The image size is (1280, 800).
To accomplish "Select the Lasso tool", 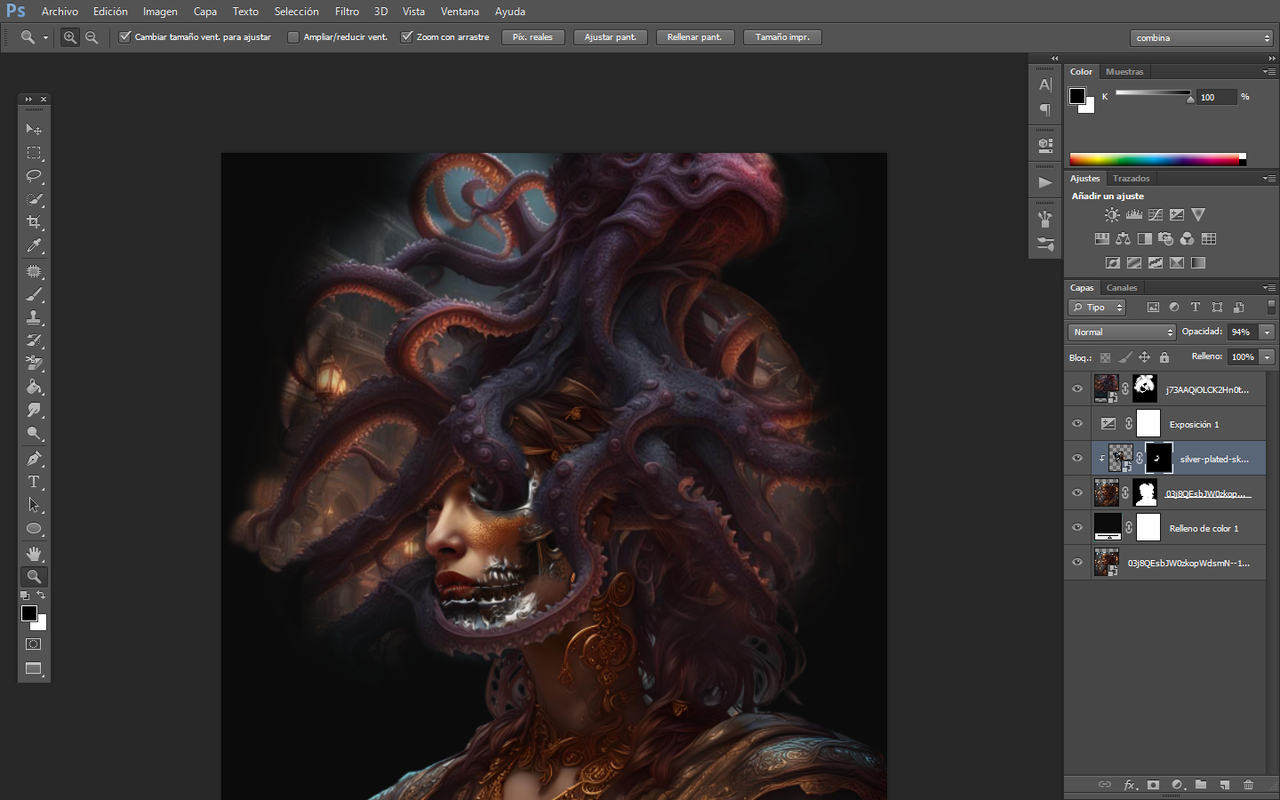I will pos(34,176).
